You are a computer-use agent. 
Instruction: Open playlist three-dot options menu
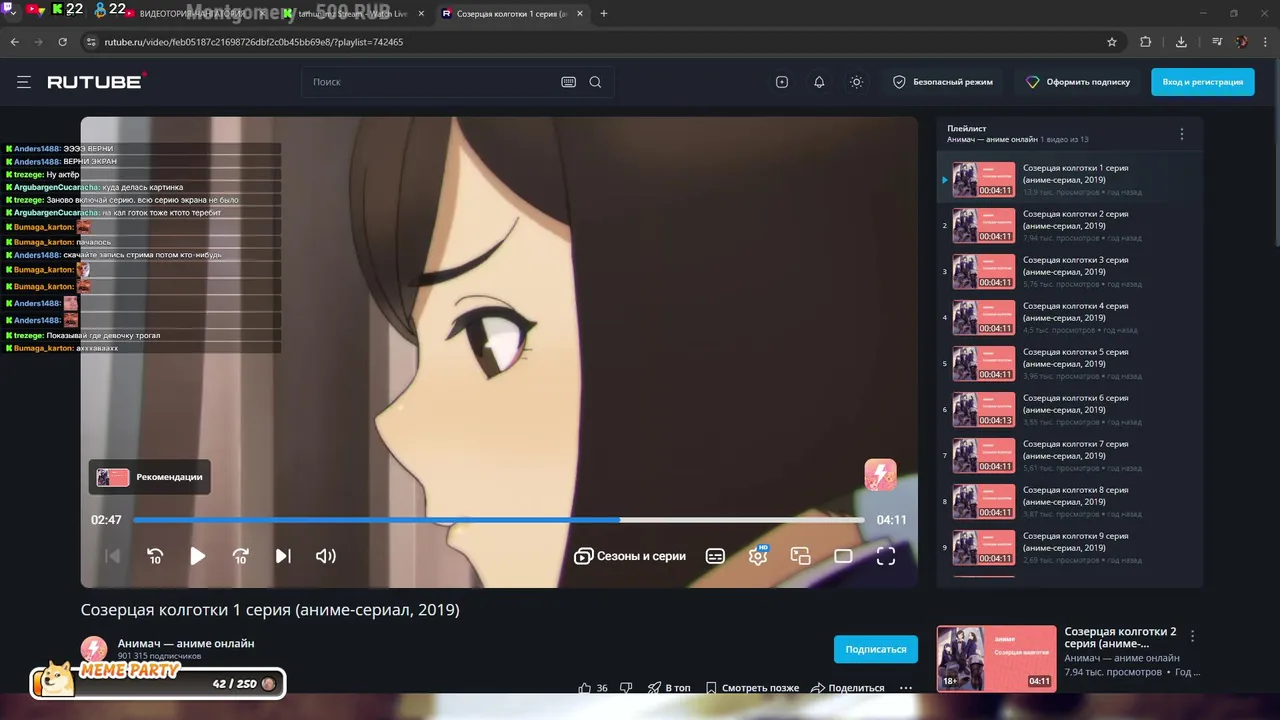(x=1181, y=134)
